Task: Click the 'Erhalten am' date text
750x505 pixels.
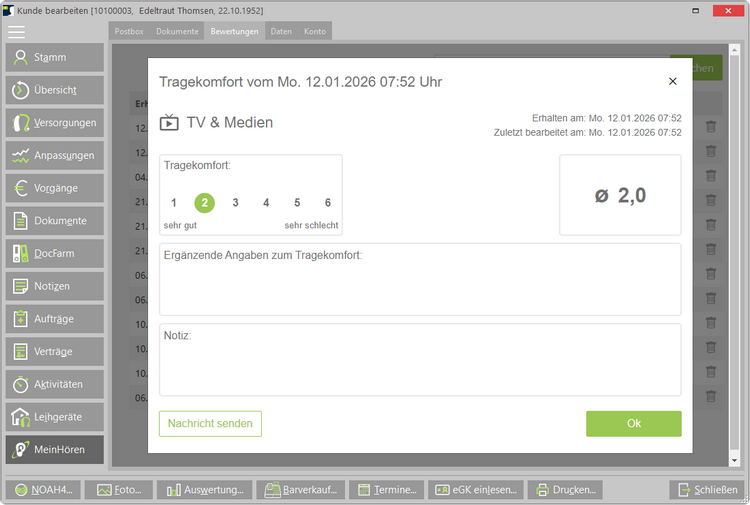Action: (607, 118)
